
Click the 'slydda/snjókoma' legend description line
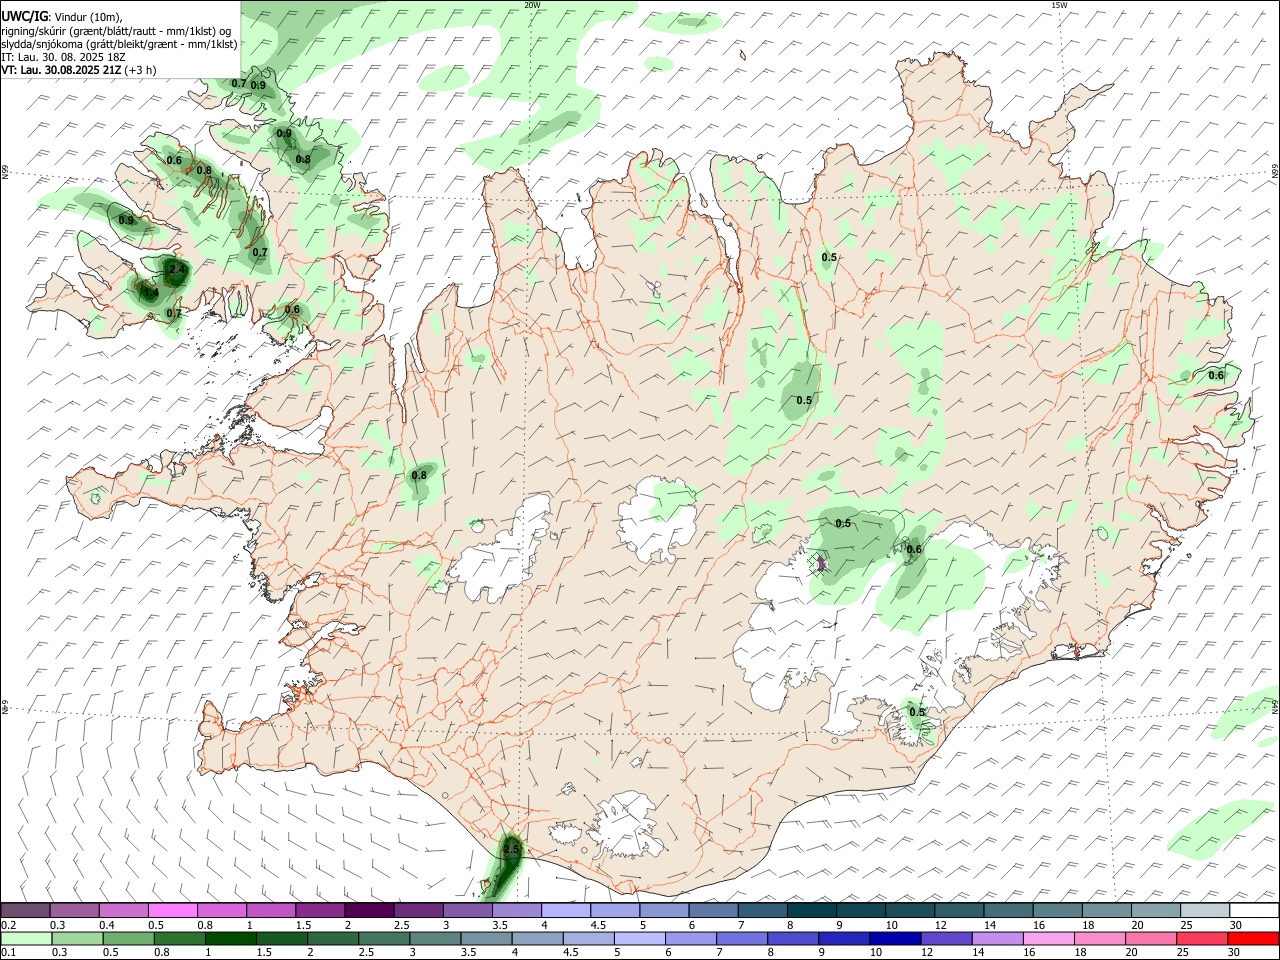(119, 44)
